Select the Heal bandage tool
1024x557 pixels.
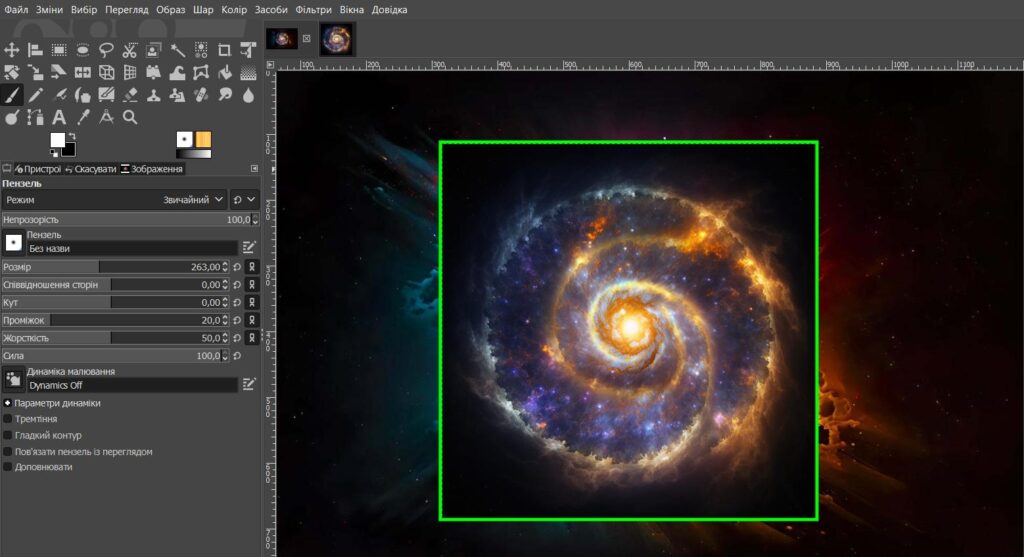[x=200, y=95]
